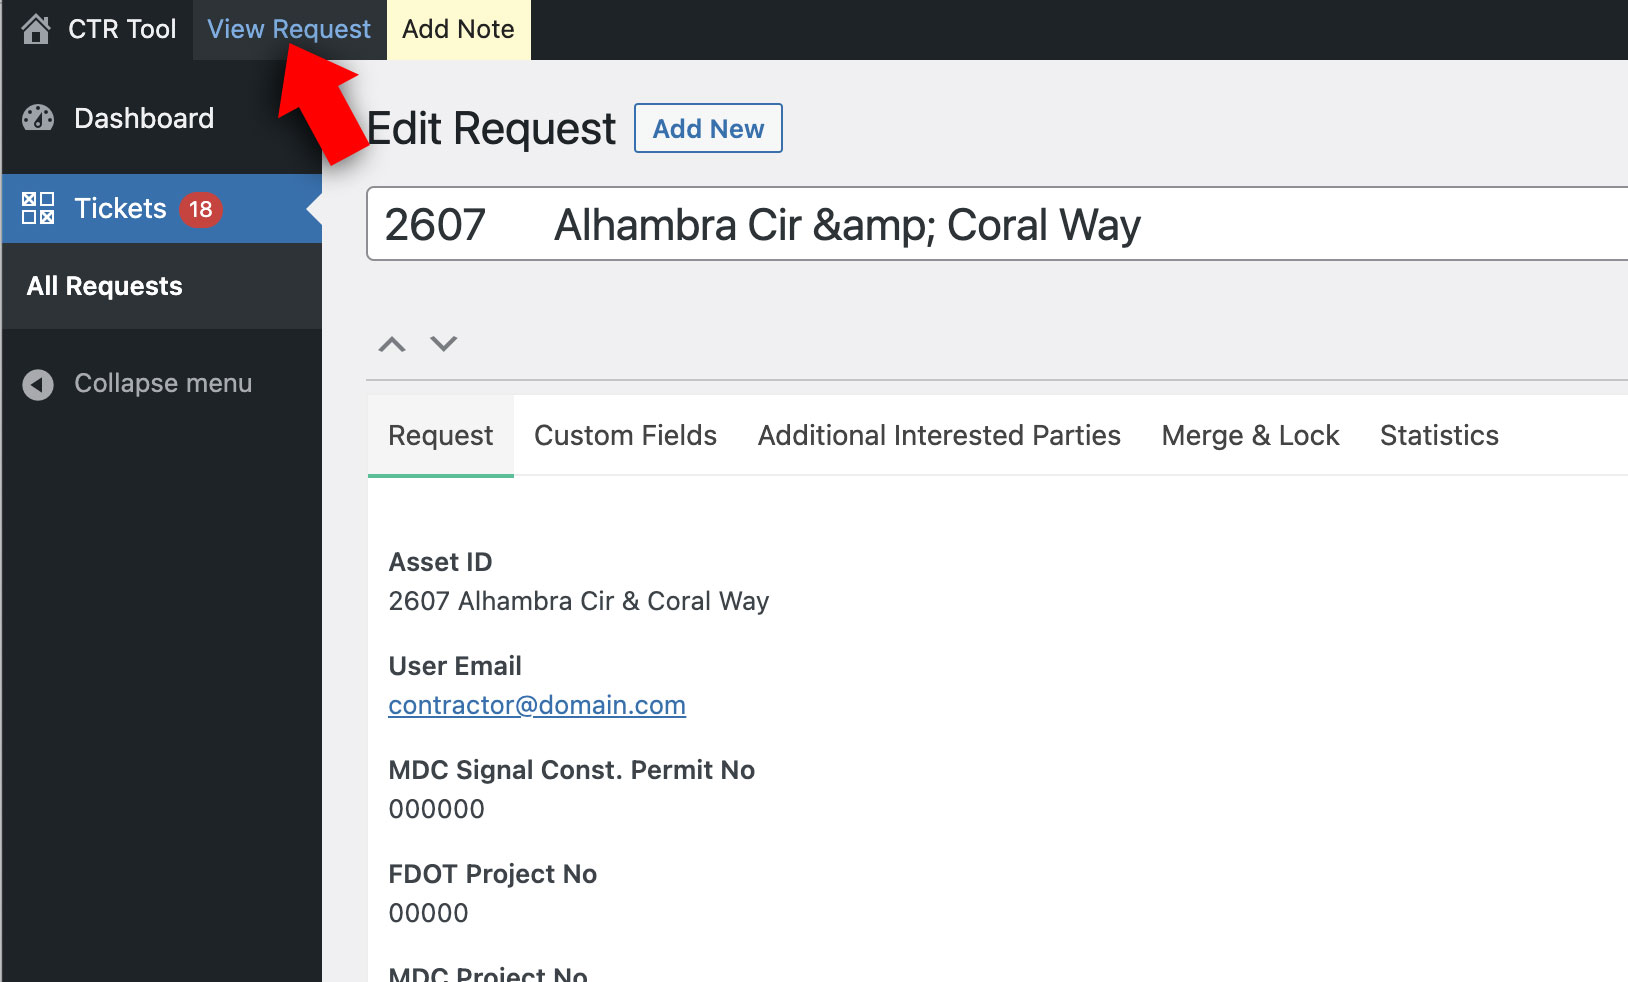
Task: Open the contractor@domain.com email link
Action: pos(537,705)
